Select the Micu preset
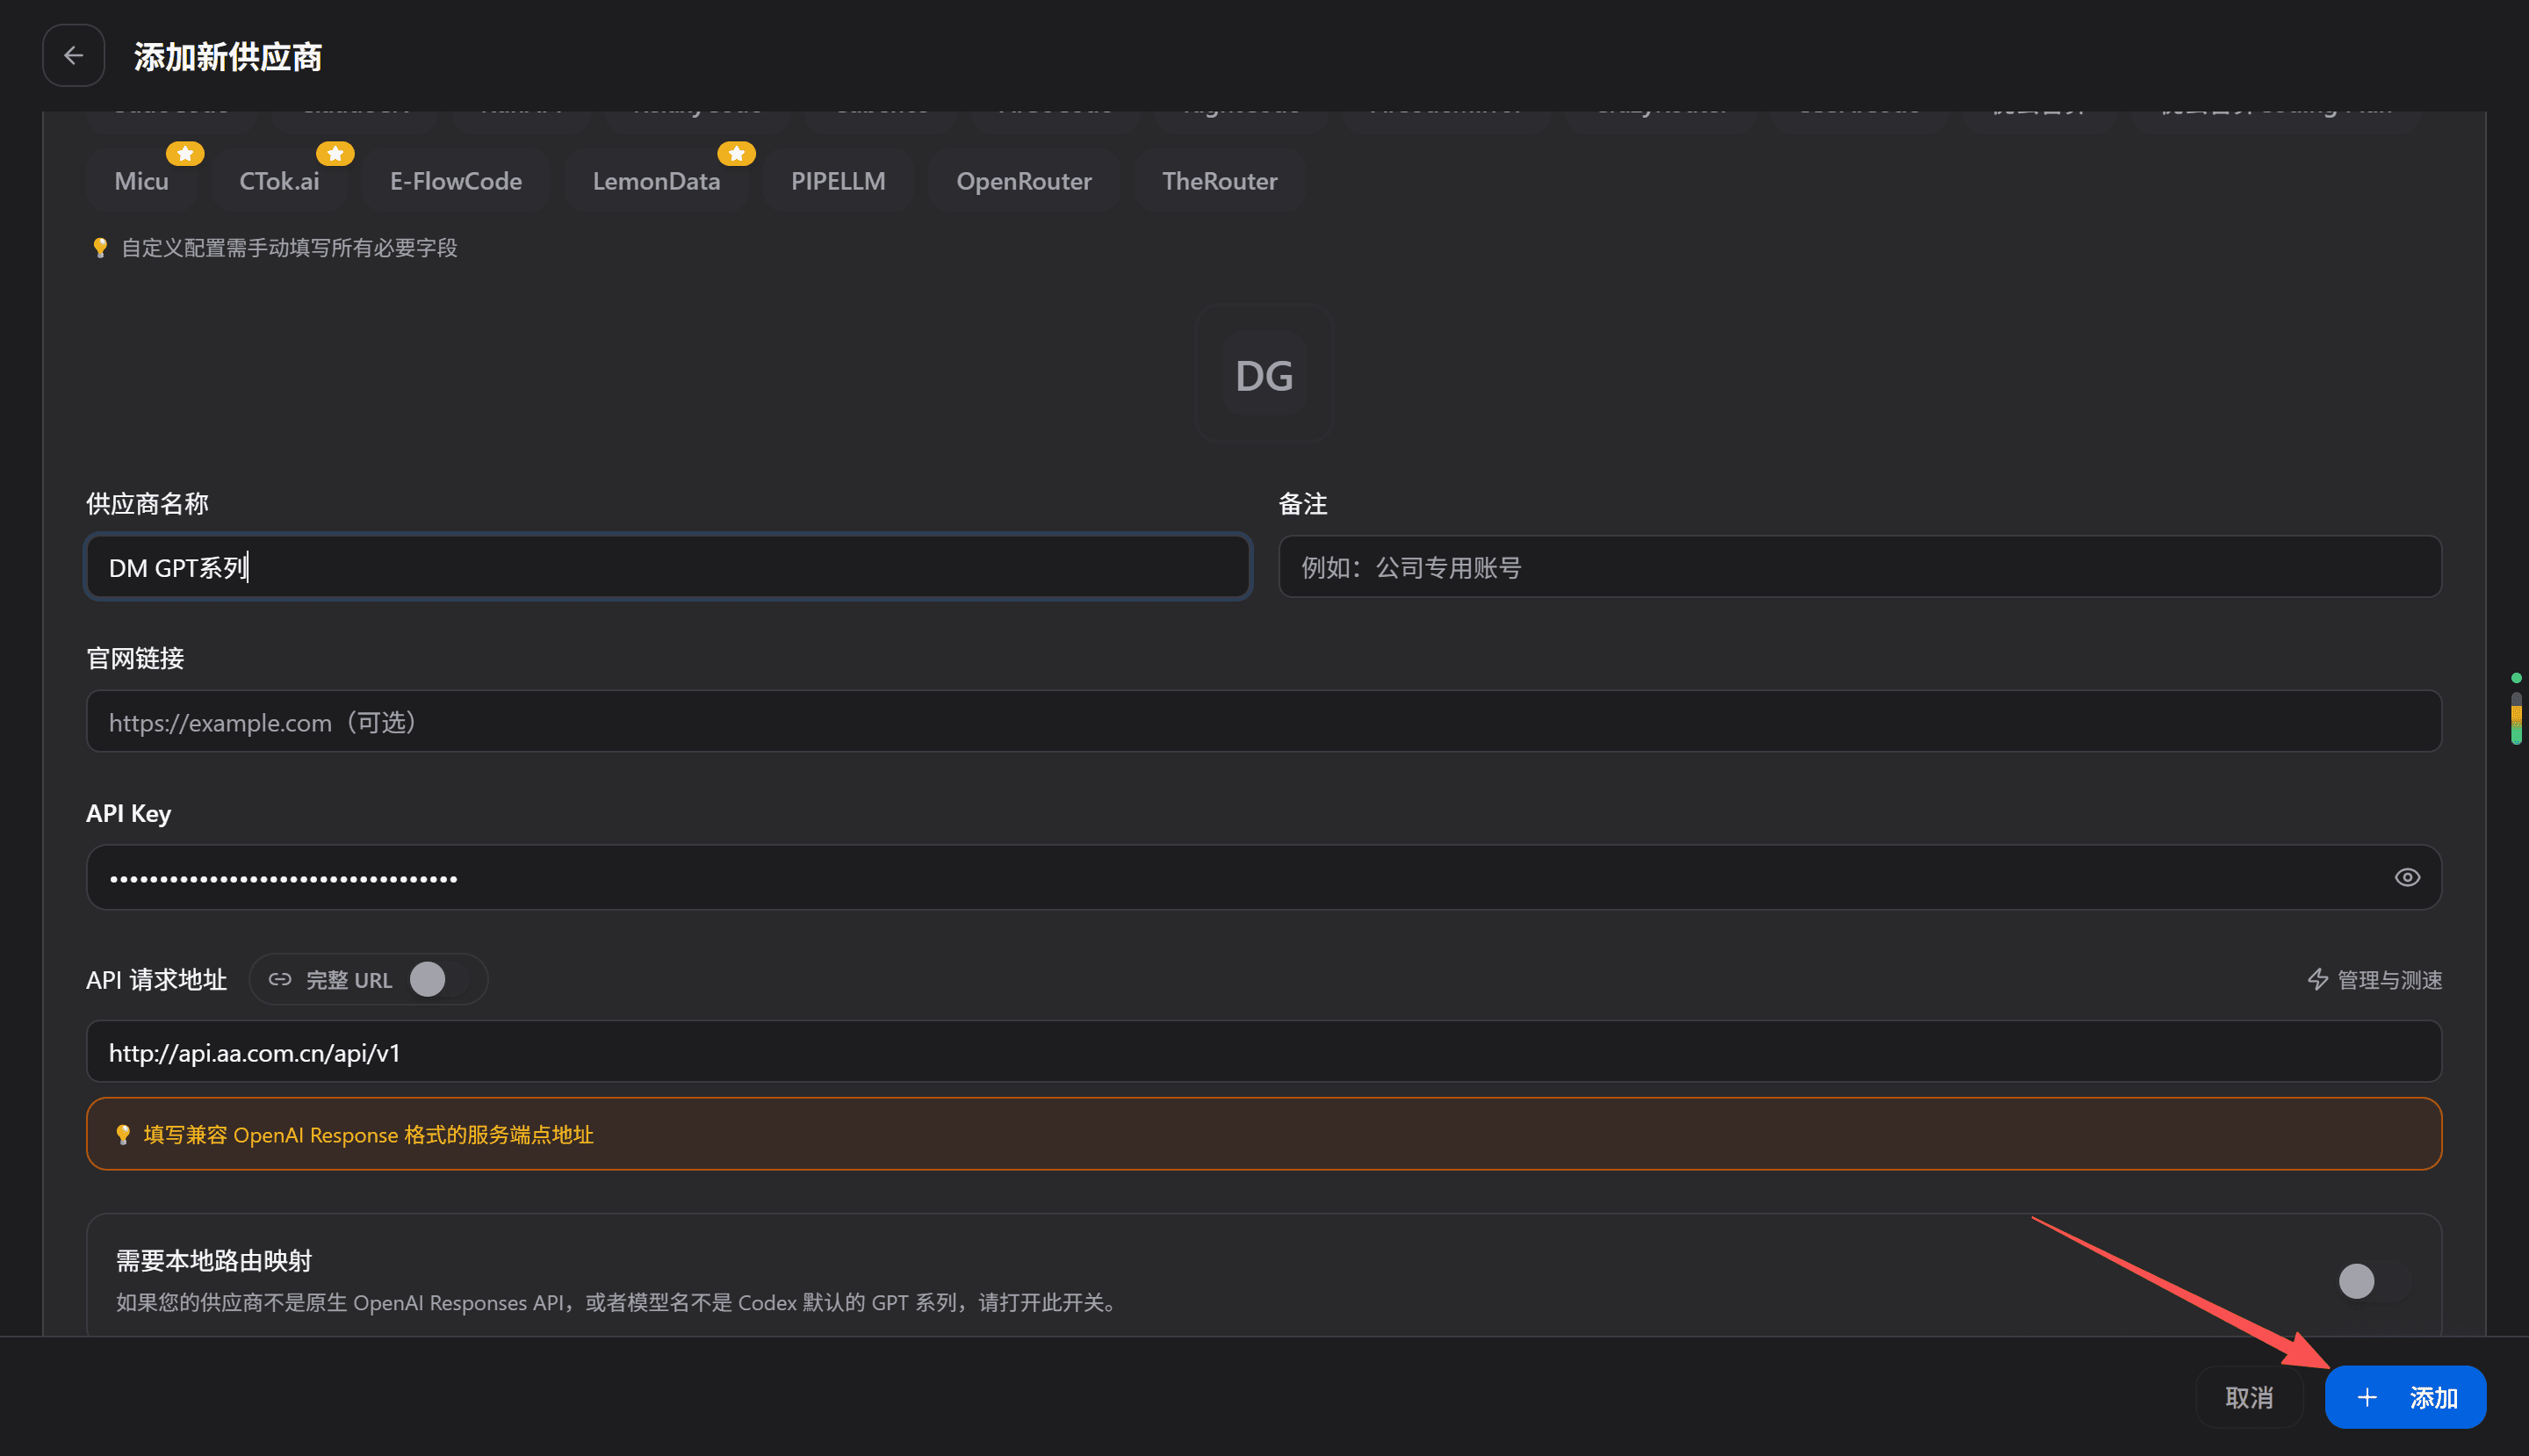This screenshot has height=1456, width=2529. [x=141, y=181]
